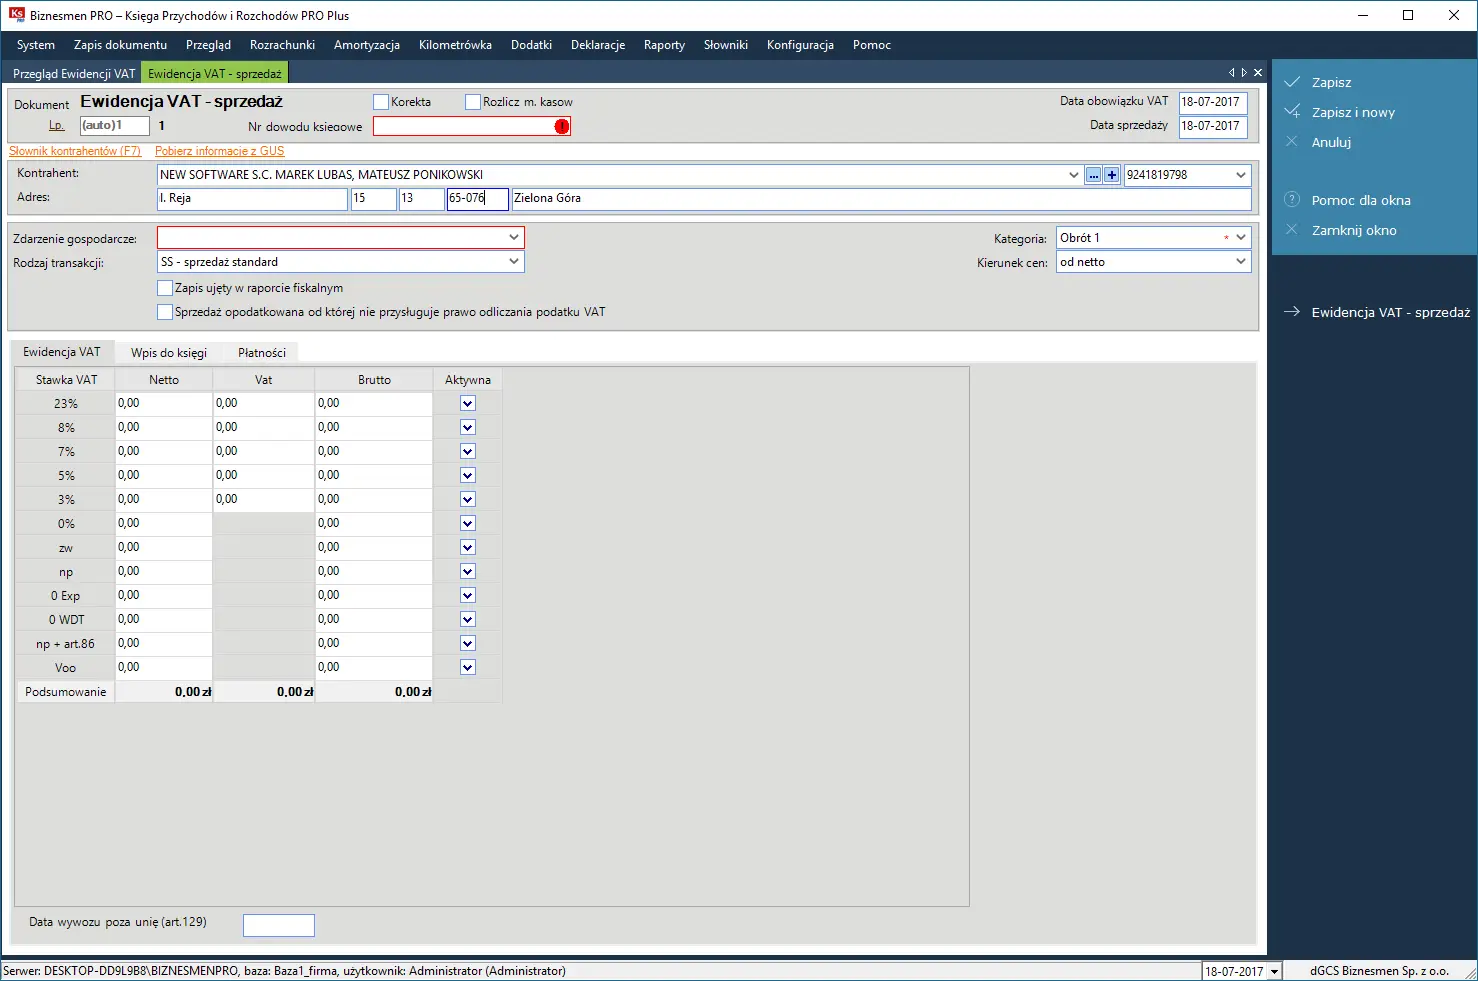This screenshot has height=981, width=1478.
Task: Click Zapisz i nowy
Action: click(x=1353, y=112)
